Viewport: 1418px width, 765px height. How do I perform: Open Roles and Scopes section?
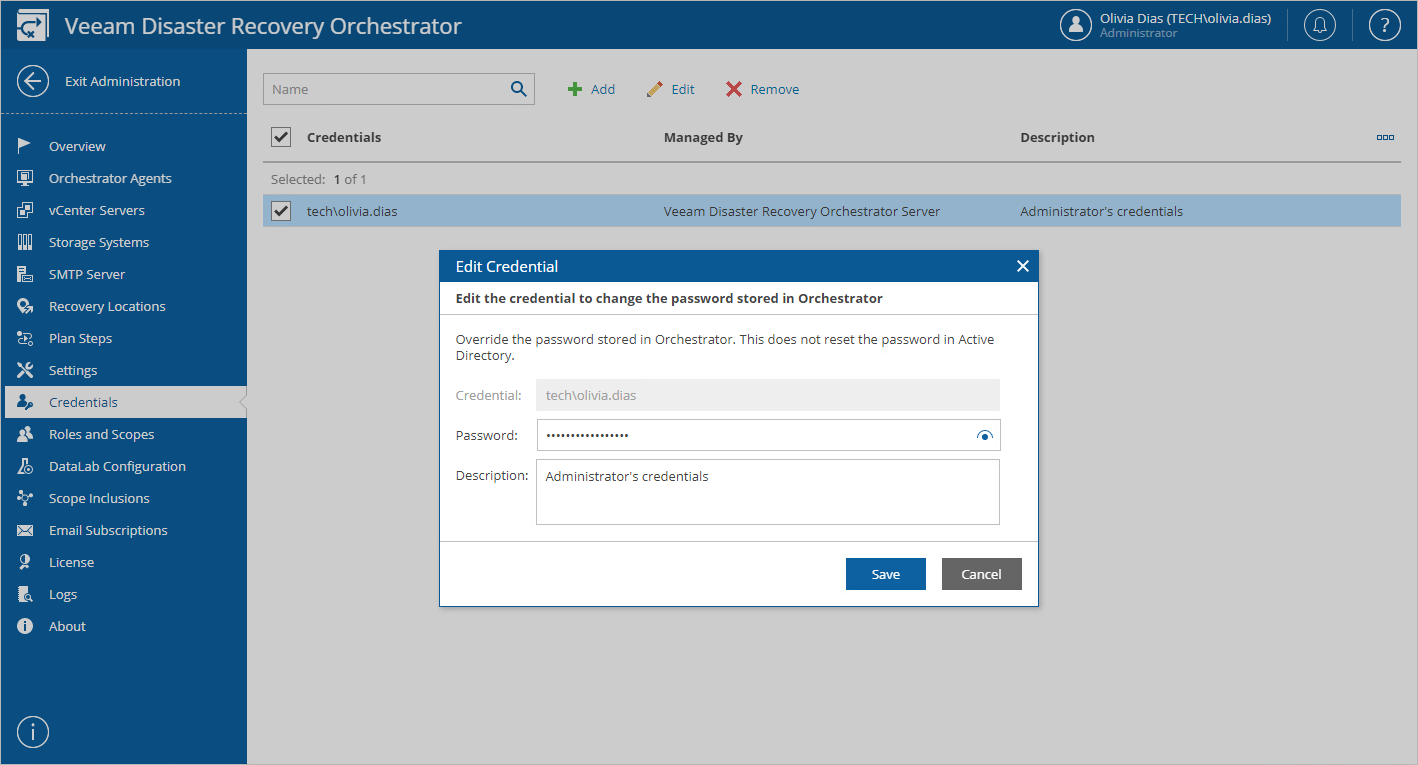pyautogui.click(x=101, y=434)
